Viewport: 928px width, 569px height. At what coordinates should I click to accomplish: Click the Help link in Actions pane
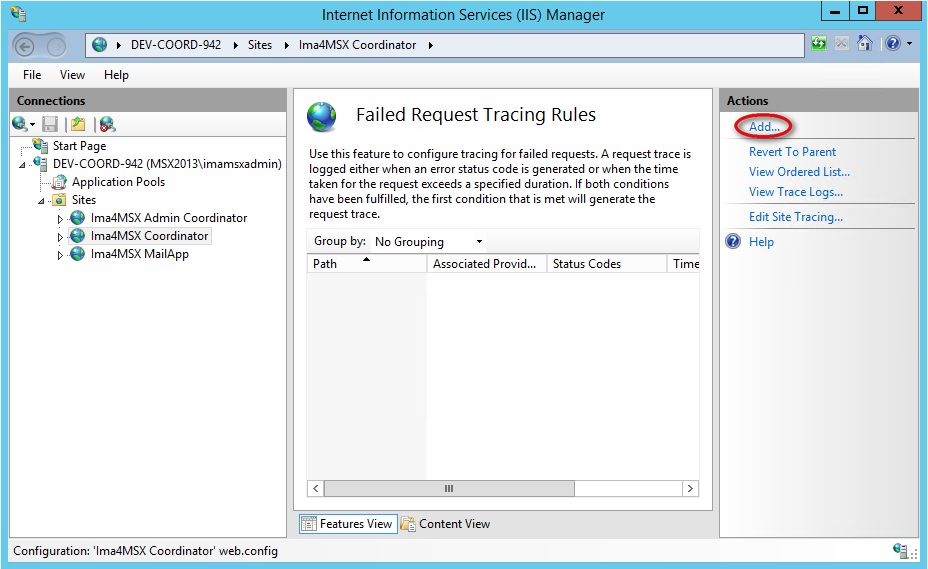tap(761, 242)
